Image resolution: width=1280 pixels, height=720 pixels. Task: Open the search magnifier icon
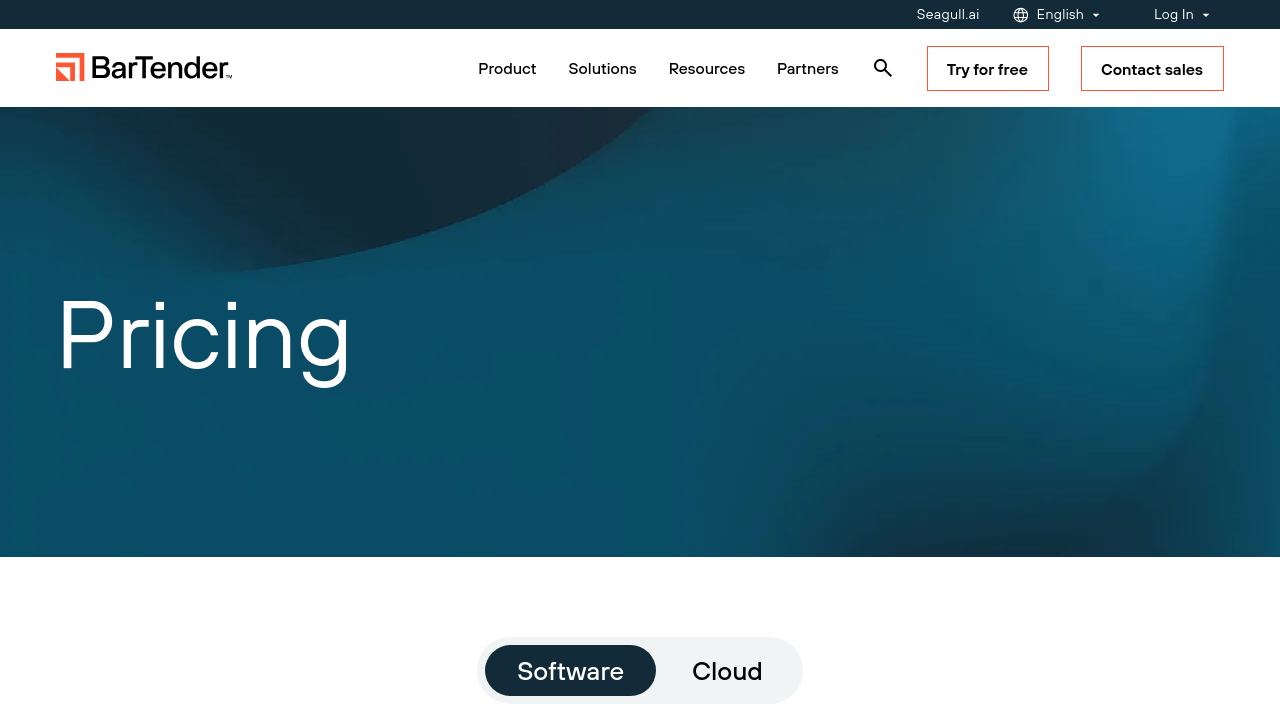tap(882, 68)
